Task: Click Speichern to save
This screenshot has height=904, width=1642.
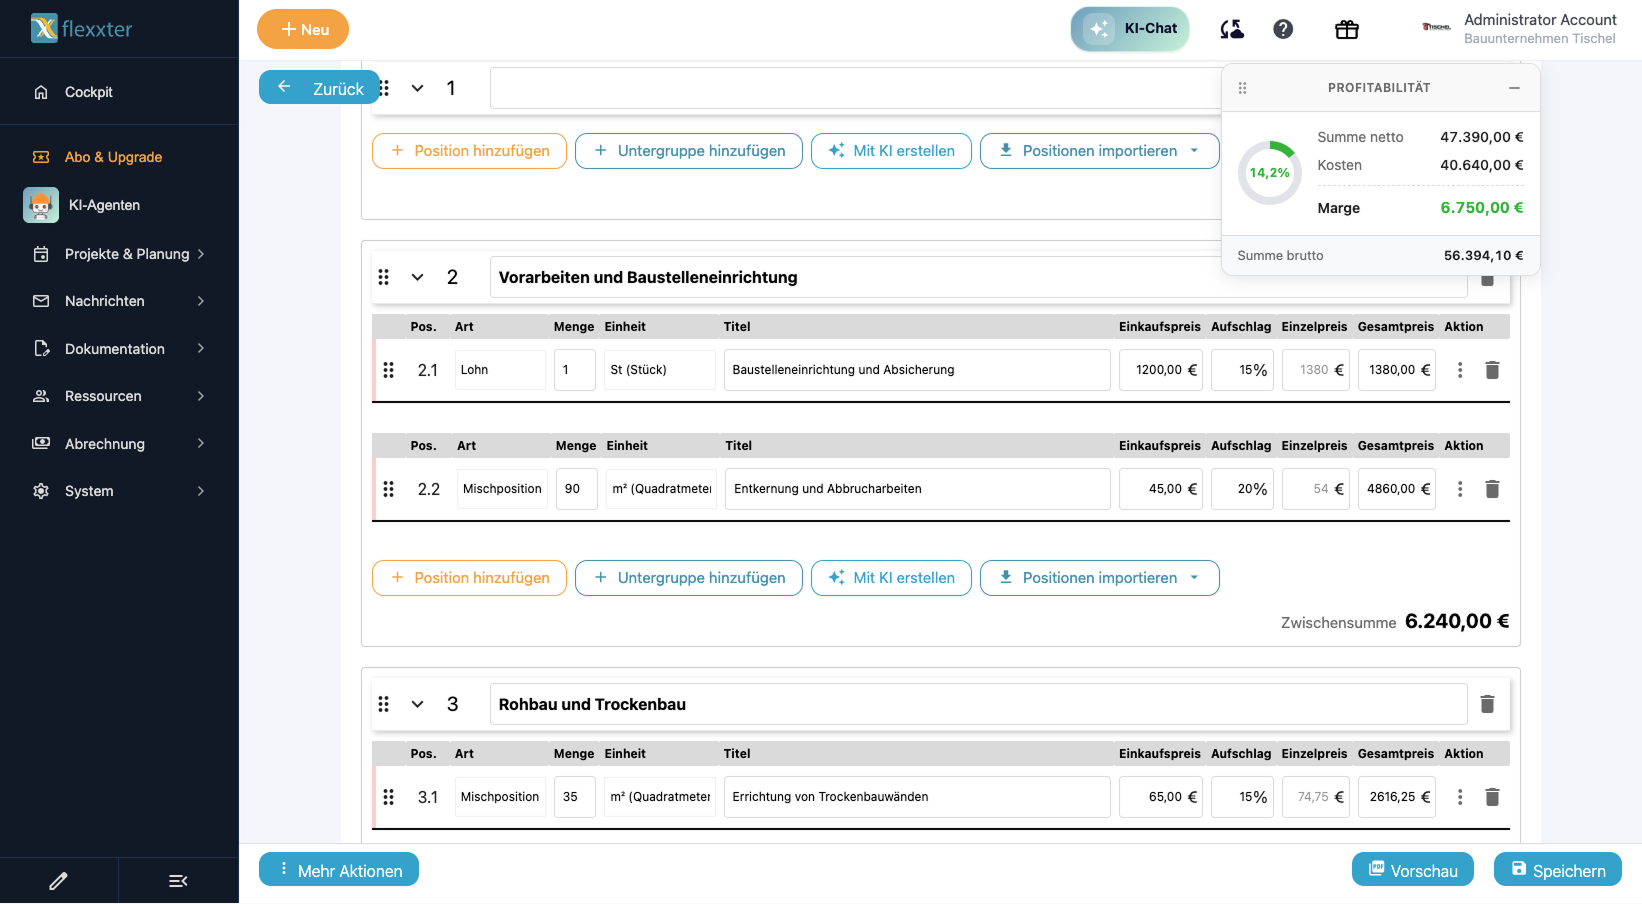Action: click(x=1558, y=870)
